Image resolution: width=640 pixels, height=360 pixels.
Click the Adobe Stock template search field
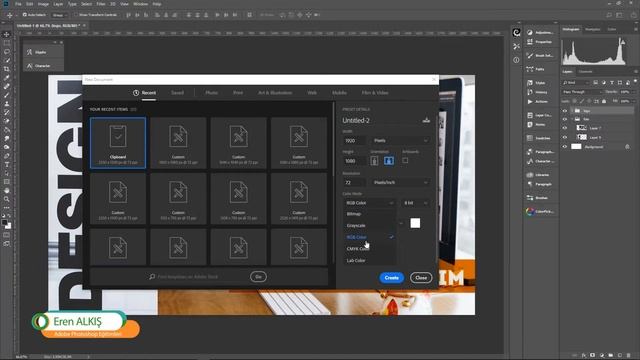tap(197, 277)
